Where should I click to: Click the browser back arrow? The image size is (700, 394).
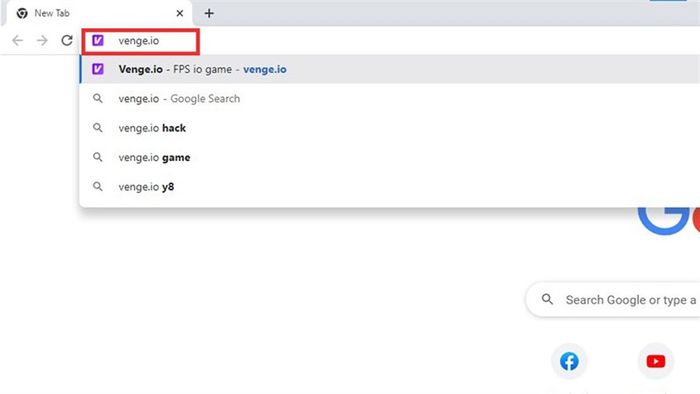tap(17, 41)
